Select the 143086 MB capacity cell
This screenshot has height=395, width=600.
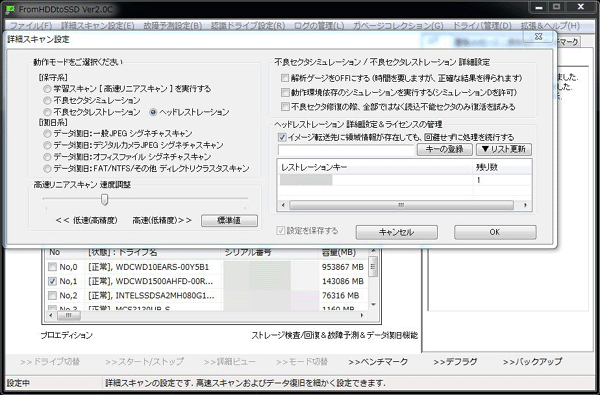(343, 281)
